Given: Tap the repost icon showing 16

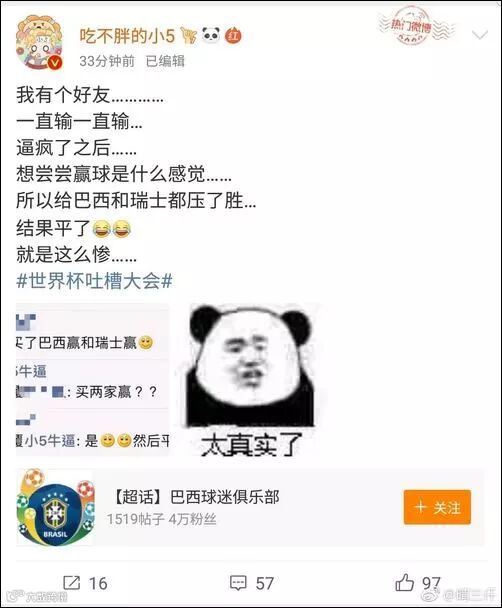Looking at the screenshot, I should tap(72, 583).
